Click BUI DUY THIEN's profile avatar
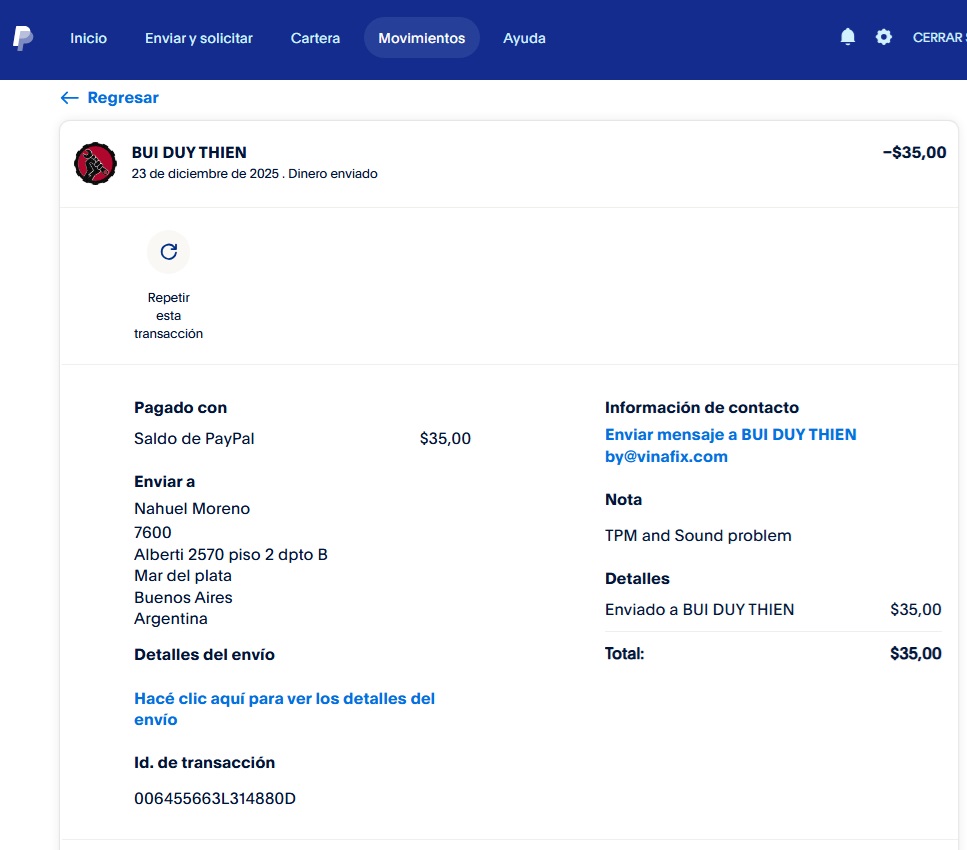967x850 pixels. (96, 163)
